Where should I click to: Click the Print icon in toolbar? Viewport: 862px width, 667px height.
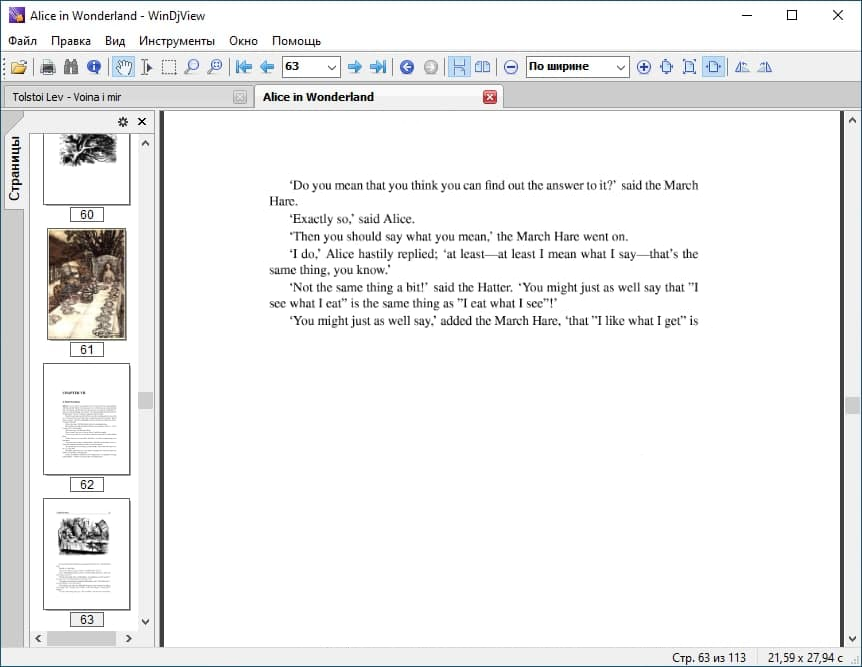[47, 67]
